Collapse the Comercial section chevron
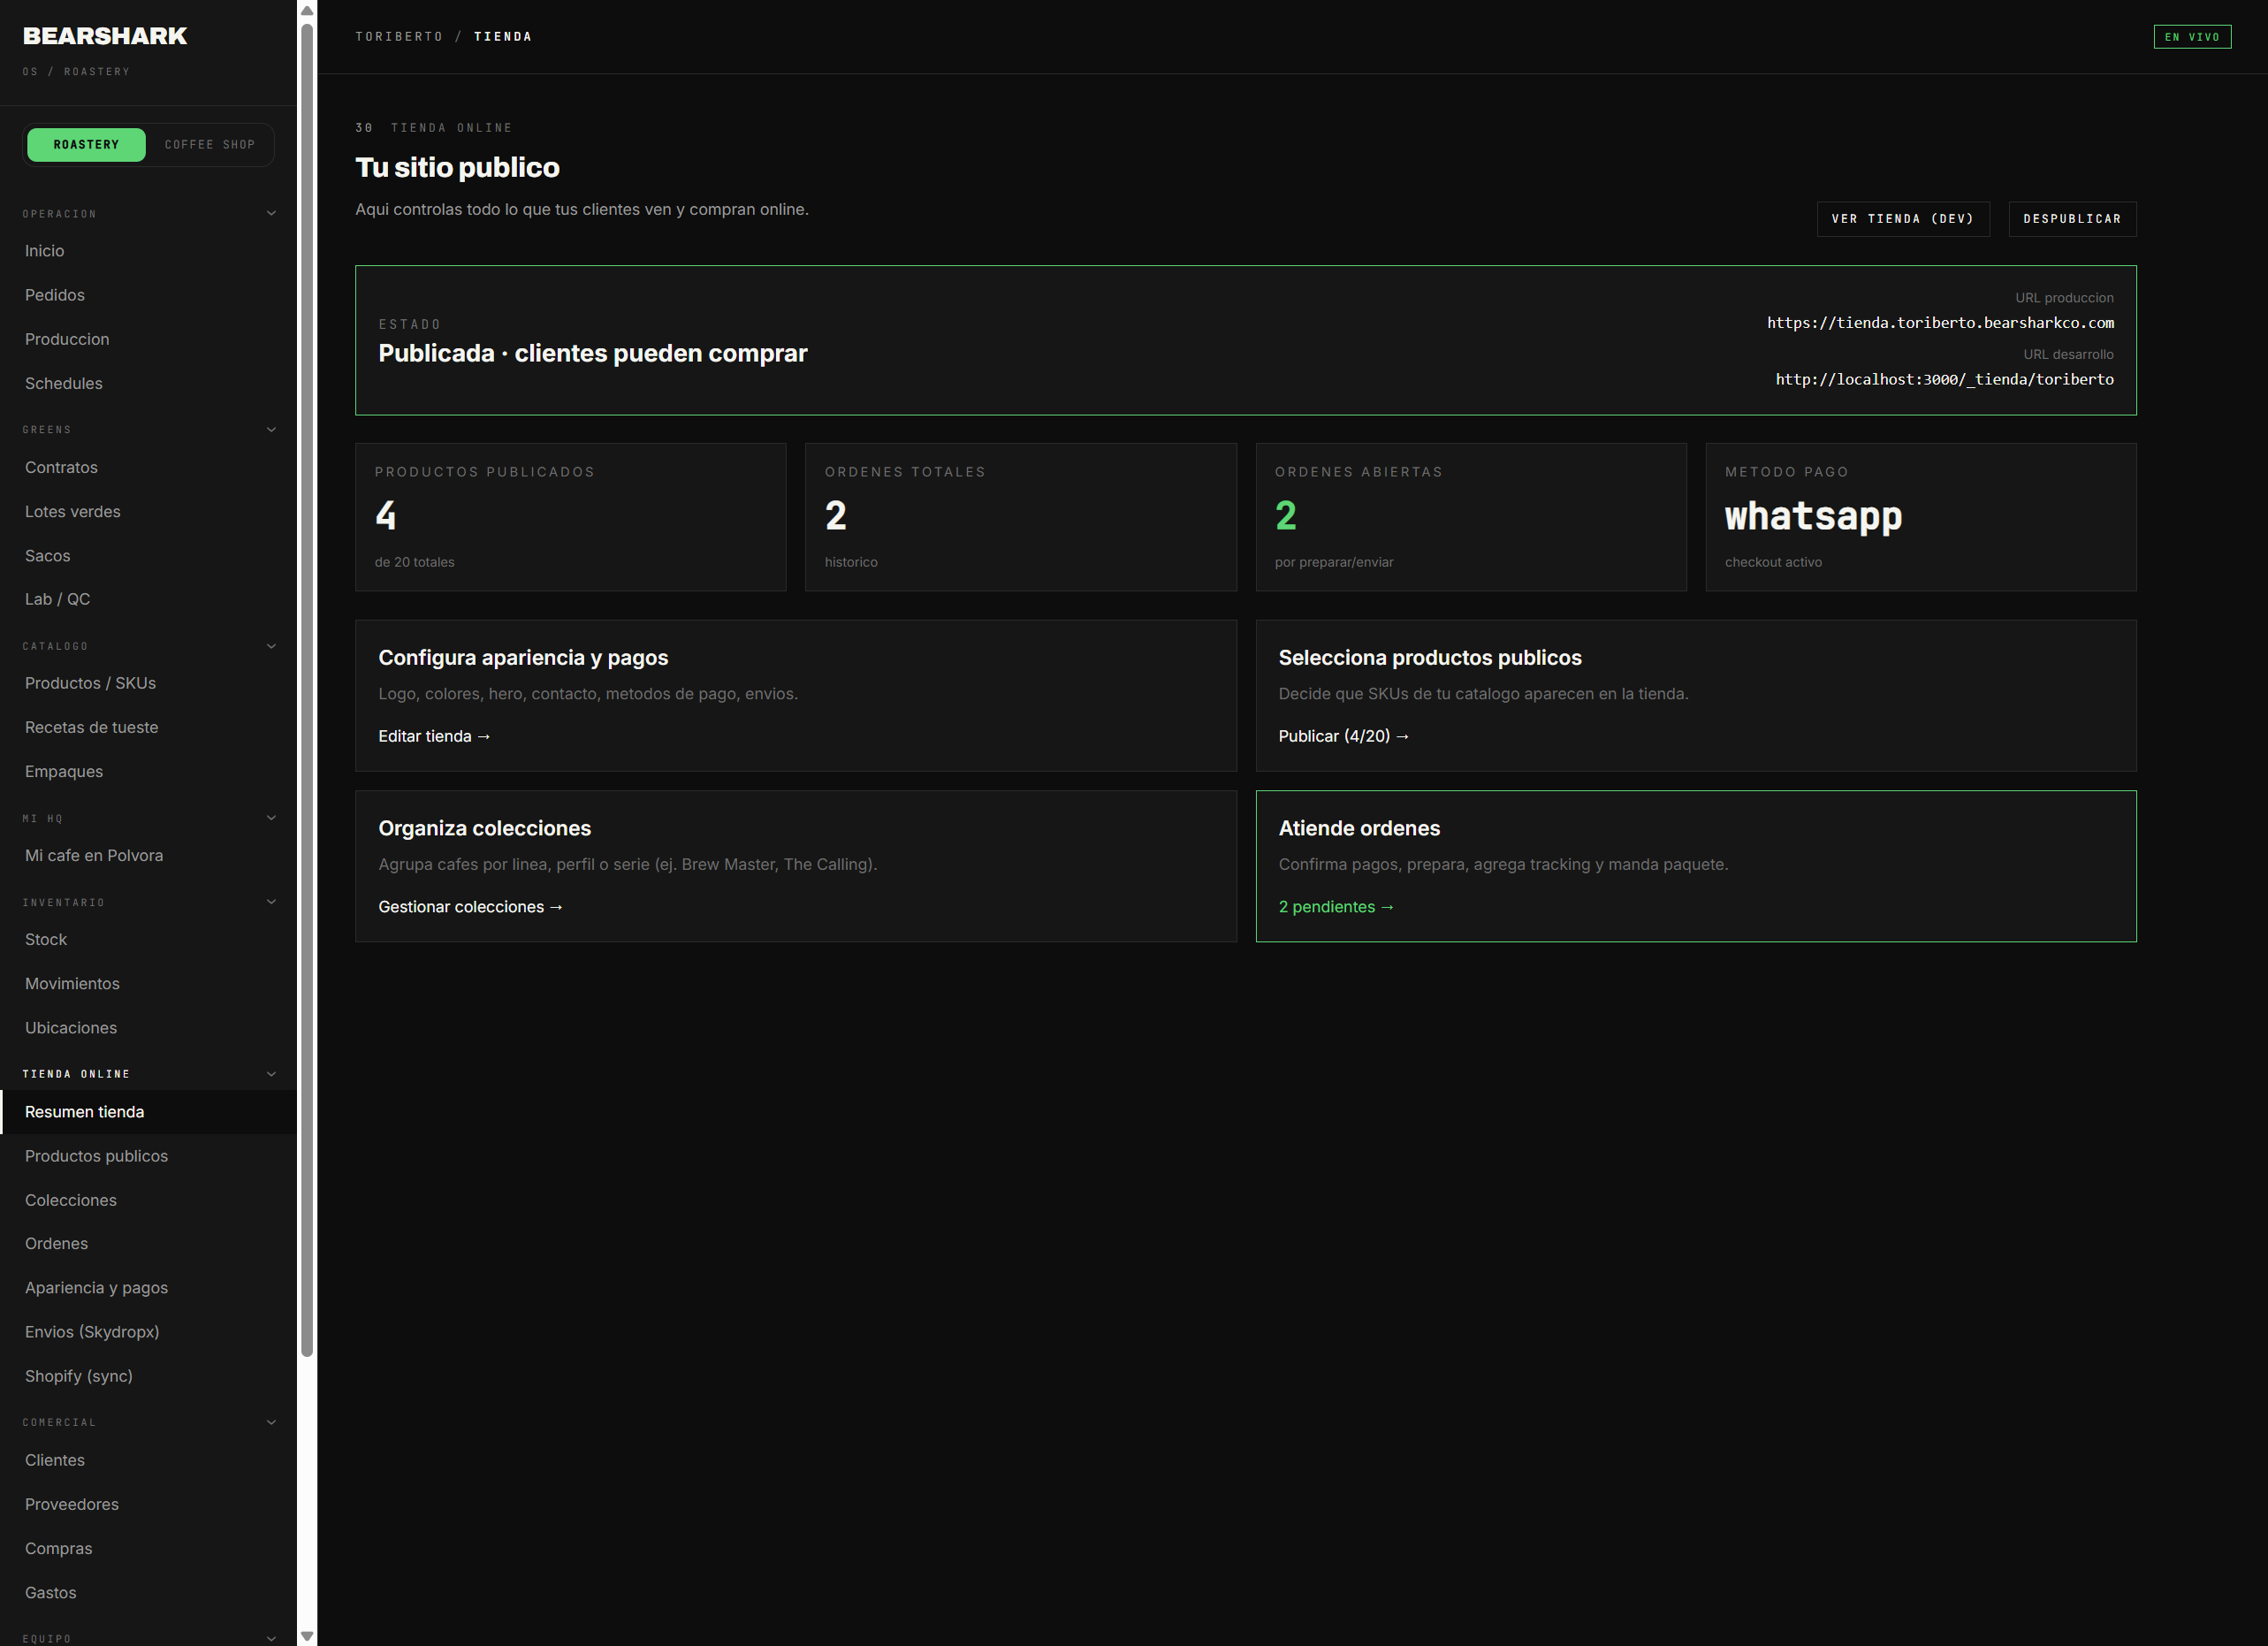 pyautogui.click(x=271, y=1422)
